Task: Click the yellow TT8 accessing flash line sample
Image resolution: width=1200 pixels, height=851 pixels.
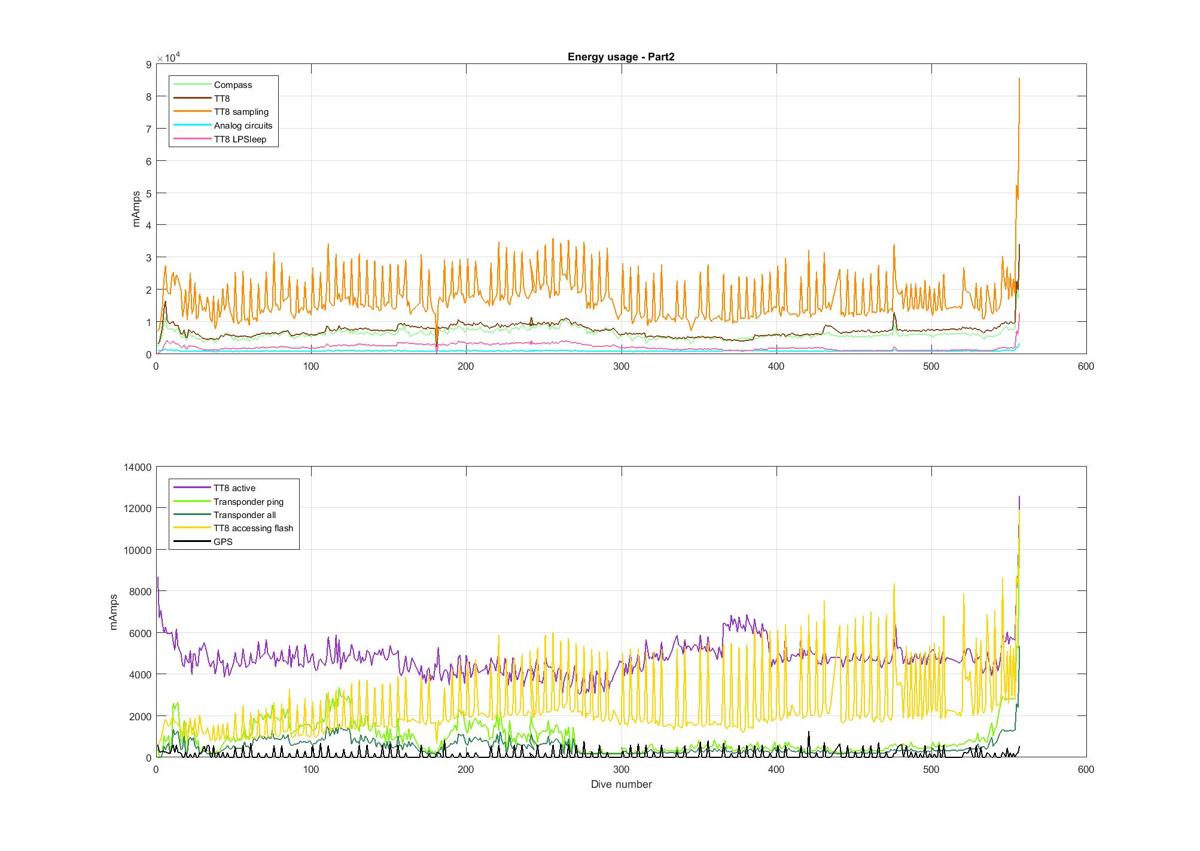Action: (x=191, y=528)
